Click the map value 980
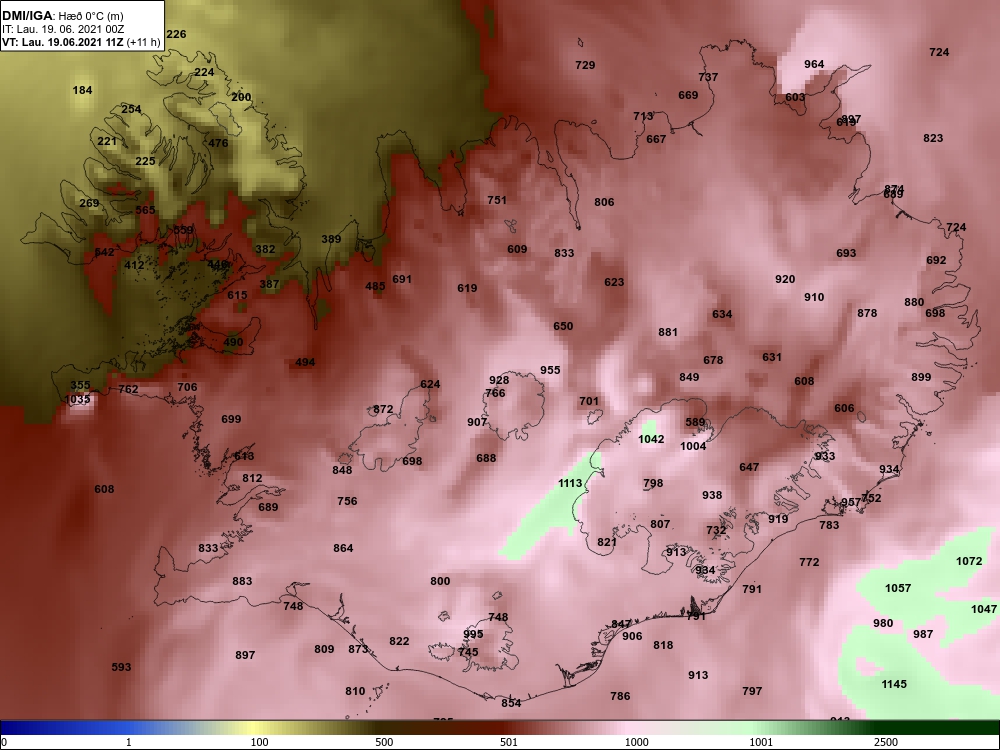 coord(883,623)
